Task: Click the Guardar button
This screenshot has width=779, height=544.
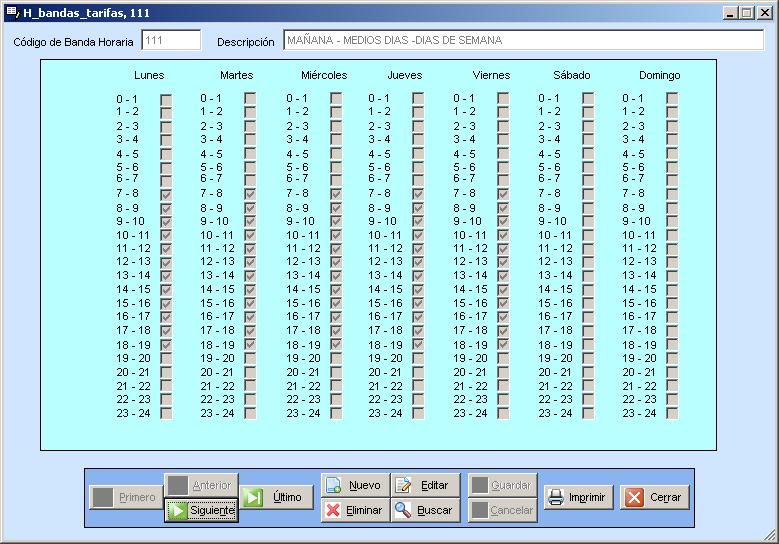Action: [503, 485]
